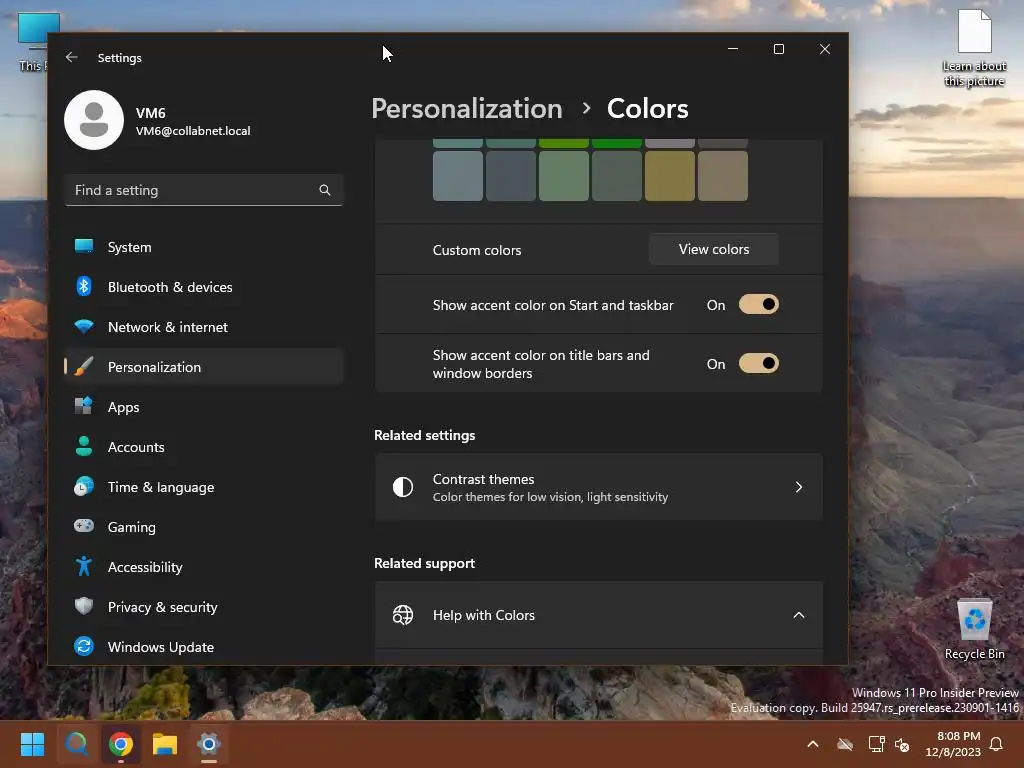Click Learn about this picture icon
Image resolution: width=1024 pixels, height=768 pixels.
click(974, 48)
